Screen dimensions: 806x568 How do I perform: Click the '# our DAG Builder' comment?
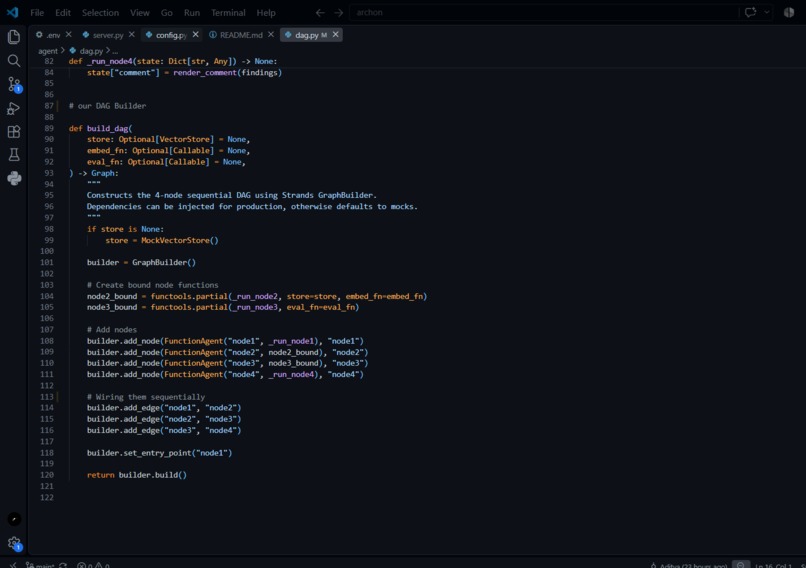[x=107, y=106]
